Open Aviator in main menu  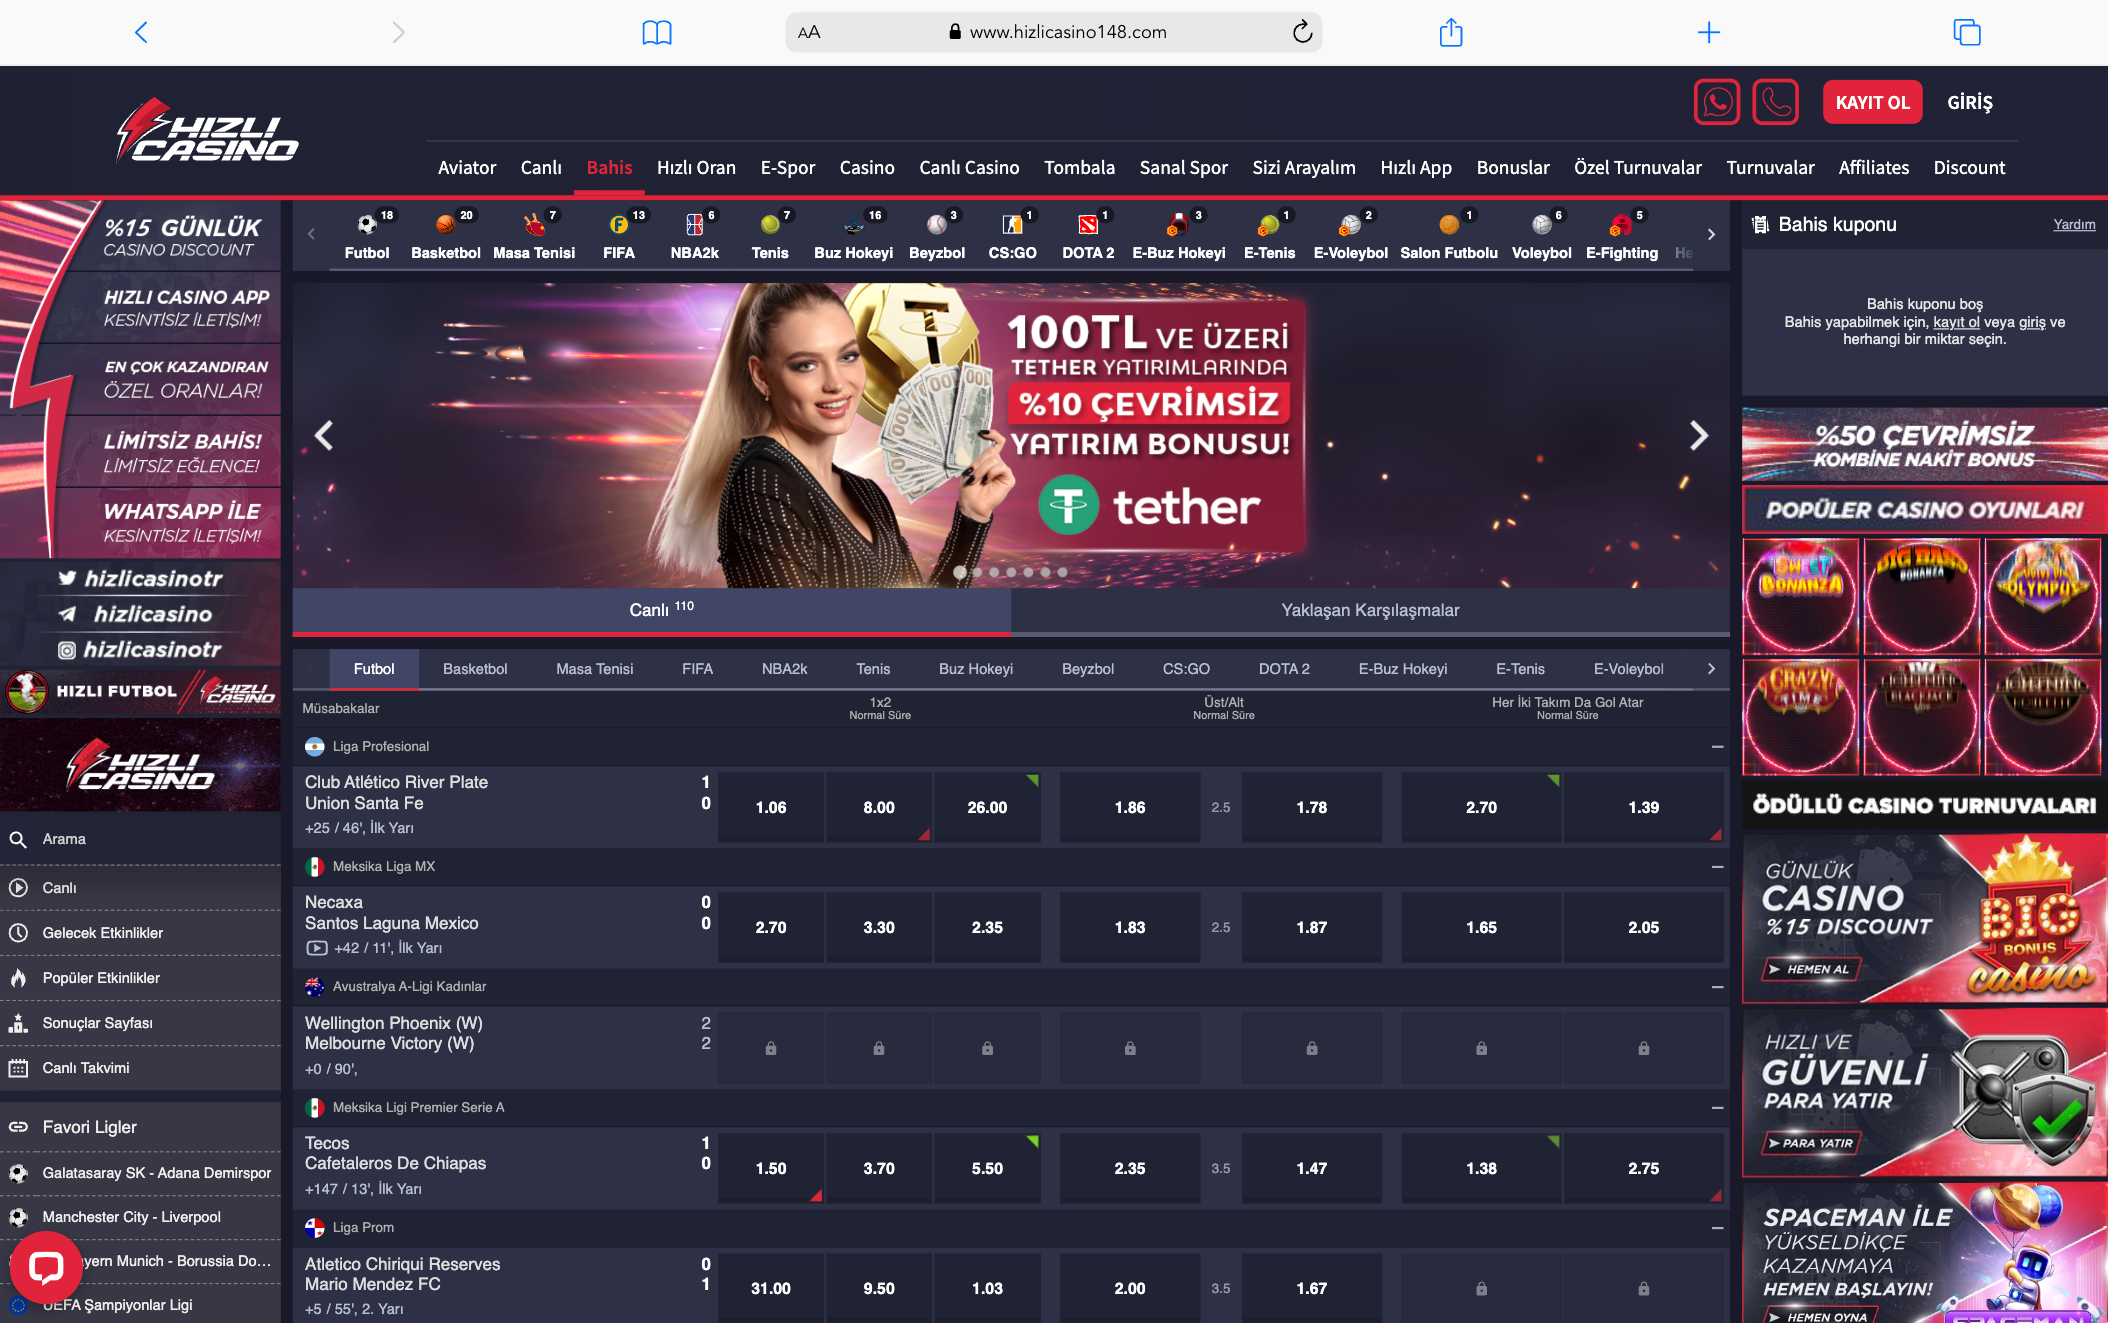(467, 168)
